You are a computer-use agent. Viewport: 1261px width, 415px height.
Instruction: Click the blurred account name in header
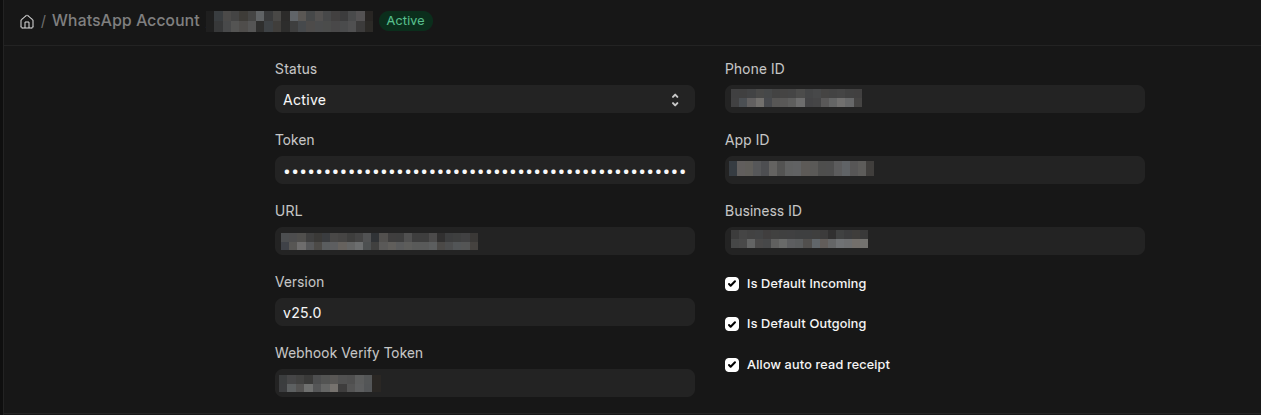[290, 21]
